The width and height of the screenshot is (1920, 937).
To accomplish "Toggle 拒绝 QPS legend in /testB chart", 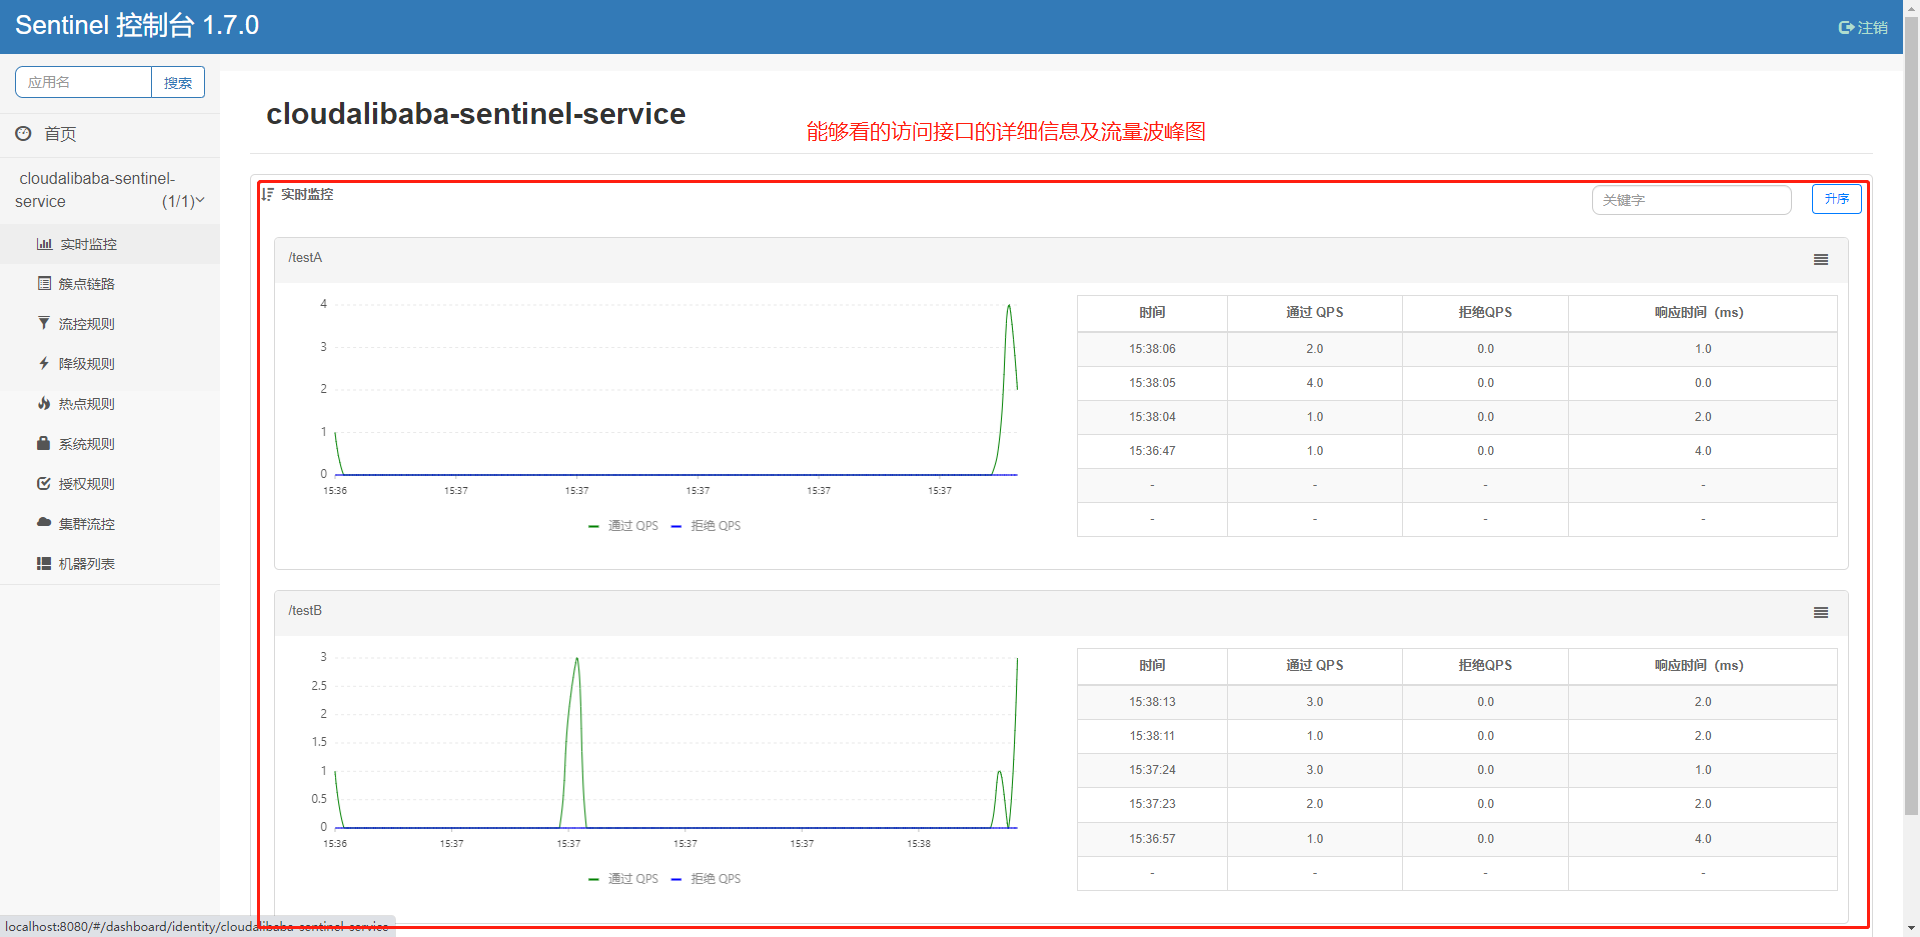I will (706, 879).
